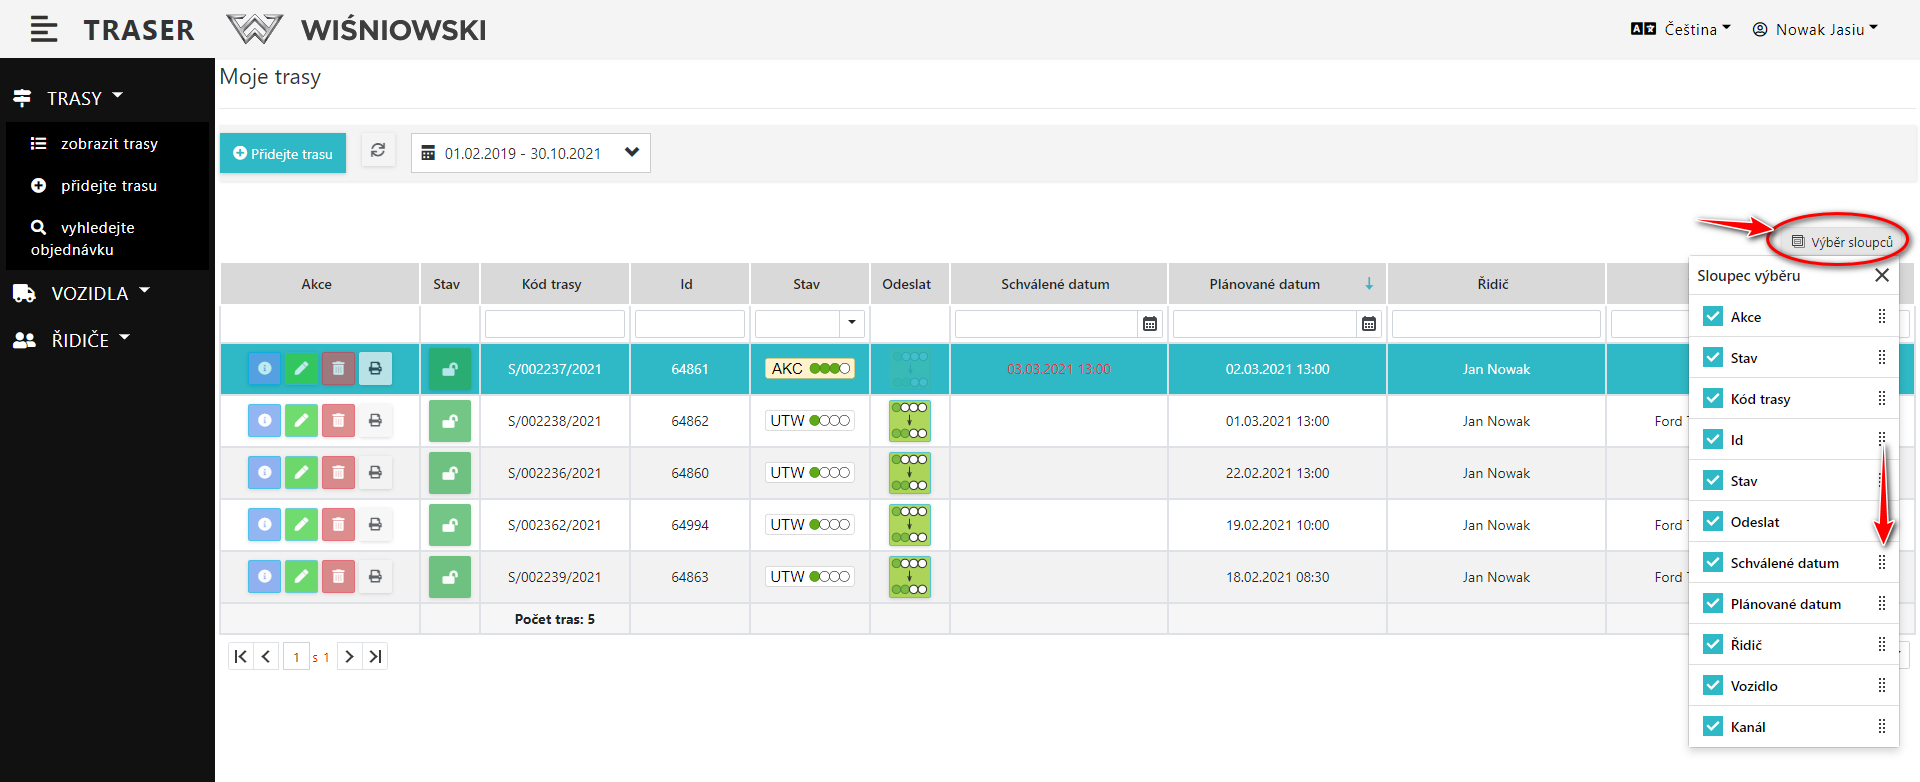Click info icon for route S/002238/2021
This screenshot has height=782, width=1920.
264,421
